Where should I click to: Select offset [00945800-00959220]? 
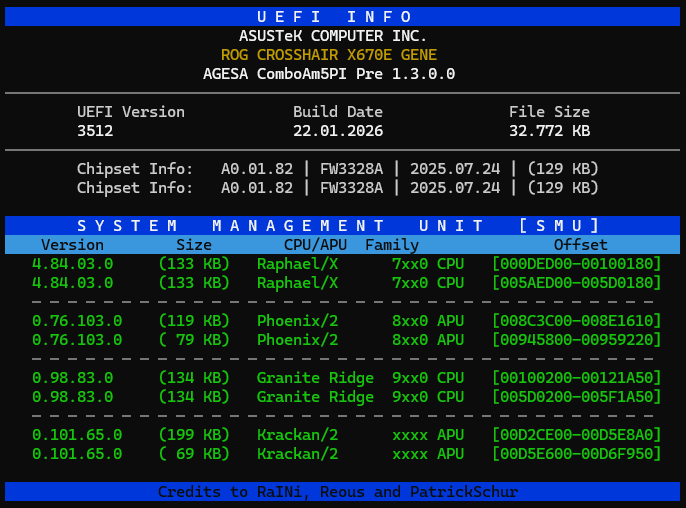coord(576,340)
